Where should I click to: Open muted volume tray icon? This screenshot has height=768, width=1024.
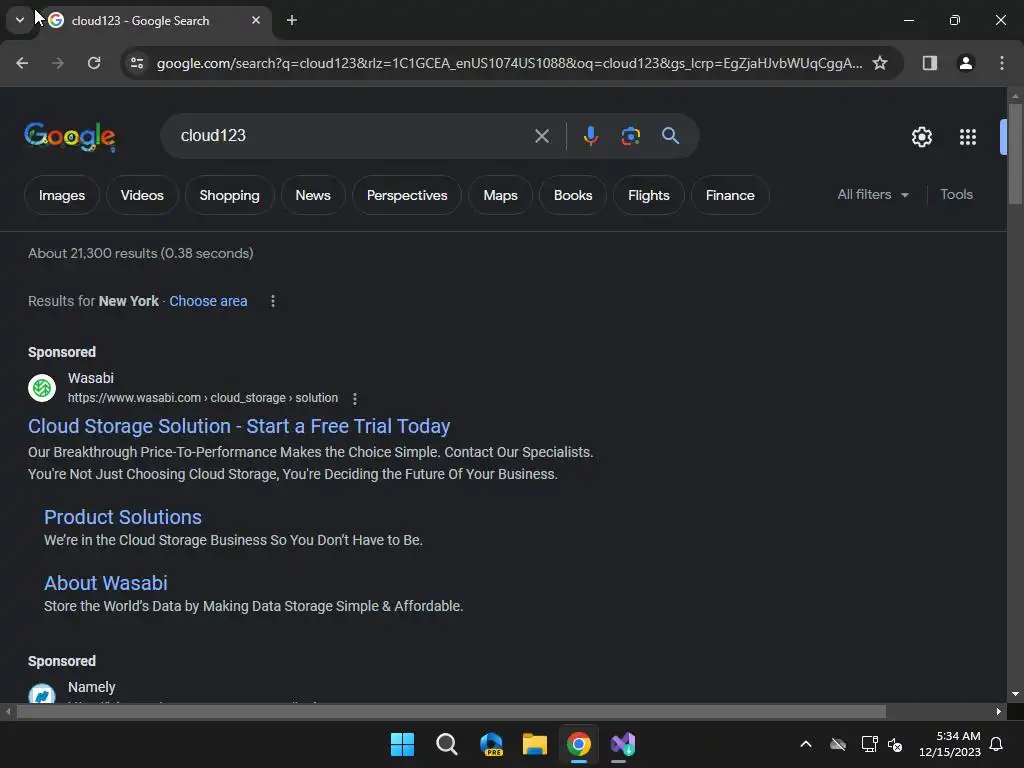(x=895, y=744)
